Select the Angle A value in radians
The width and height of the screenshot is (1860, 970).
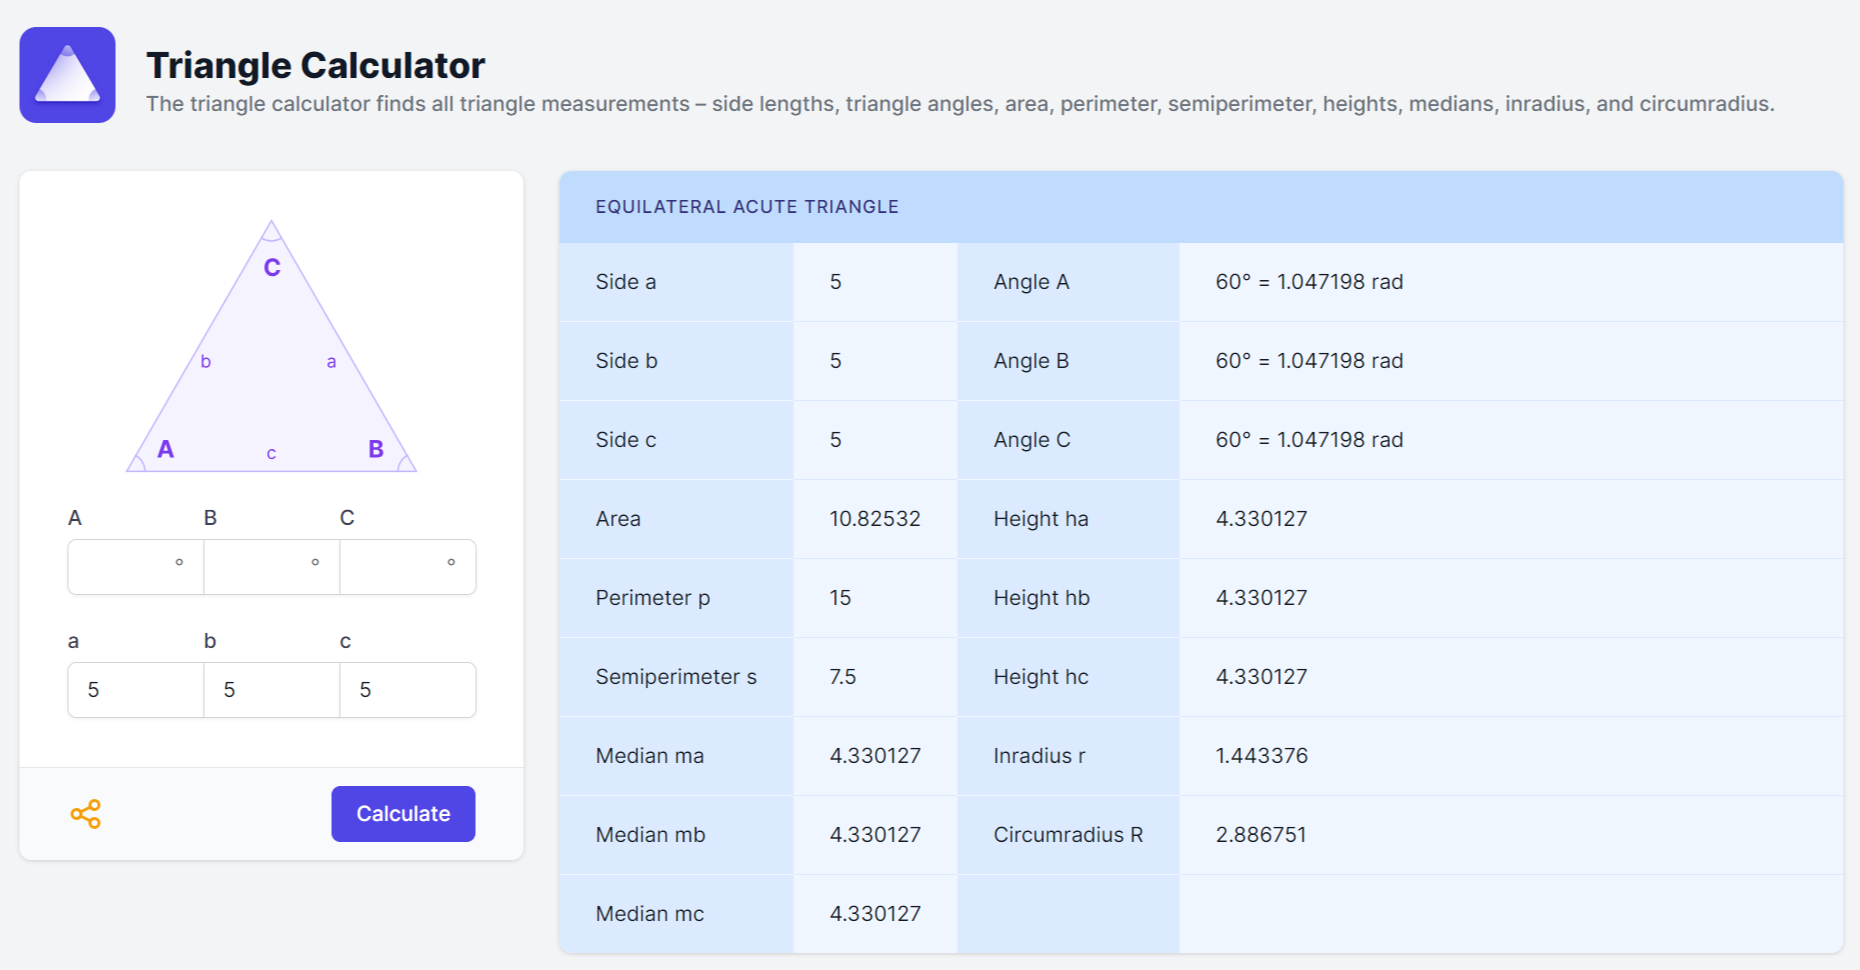[1339, 282]
